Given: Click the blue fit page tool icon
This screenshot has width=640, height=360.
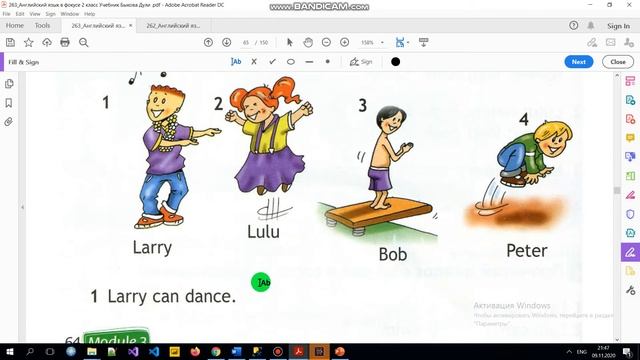Looking at the screenshot, I should pyautogui.click(x=400, y=42).
